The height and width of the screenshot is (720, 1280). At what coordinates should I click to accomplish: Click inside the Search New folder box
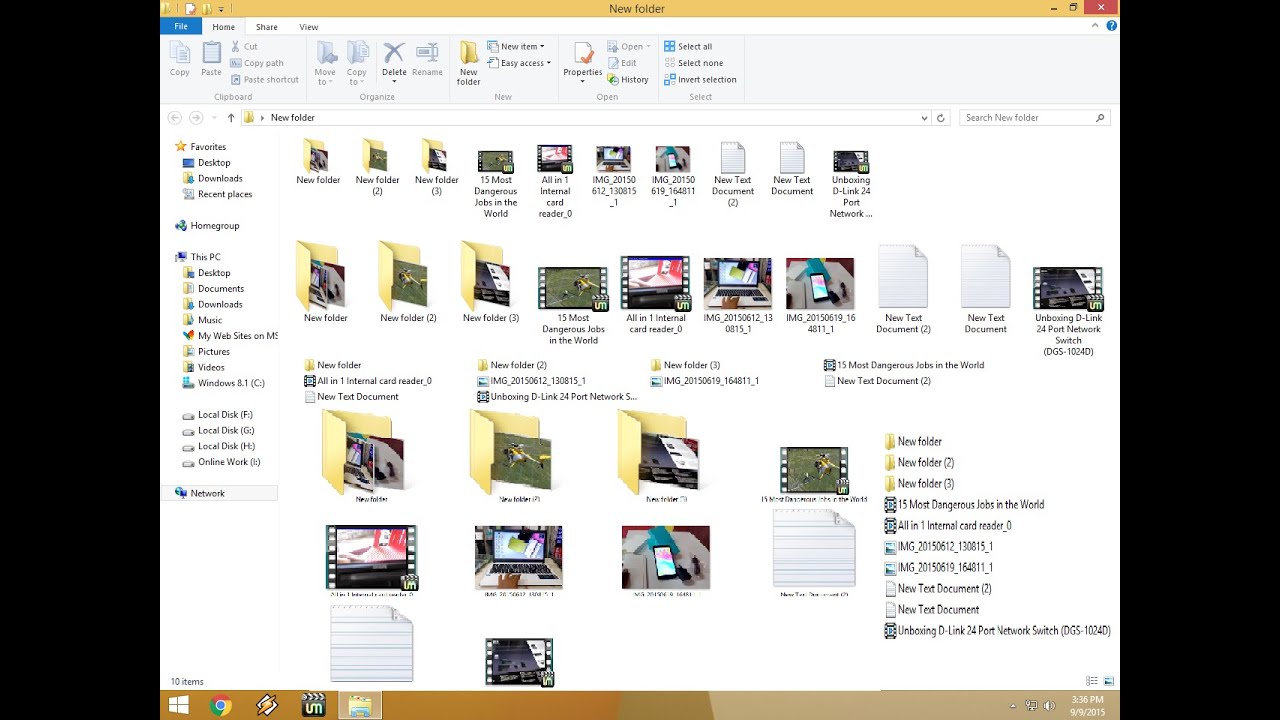click(x=1030, y=117)
